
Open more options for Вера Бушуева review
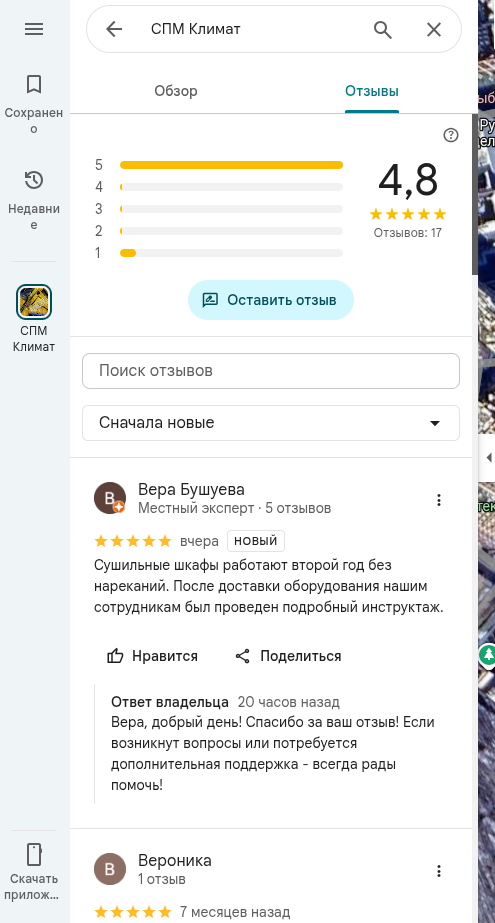click(x=438, y=500)
